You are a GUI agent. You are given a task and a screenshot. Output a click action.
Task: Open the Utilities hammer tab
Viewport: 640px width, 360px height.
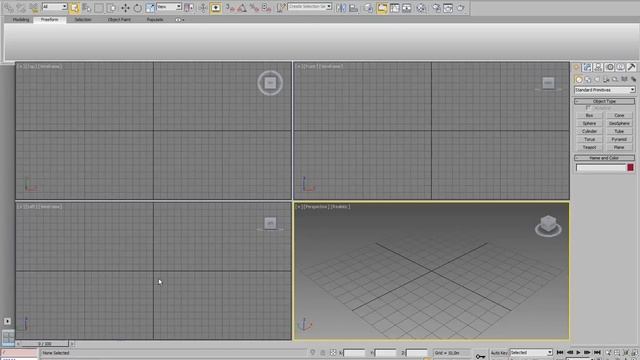(x=631, y=67)
